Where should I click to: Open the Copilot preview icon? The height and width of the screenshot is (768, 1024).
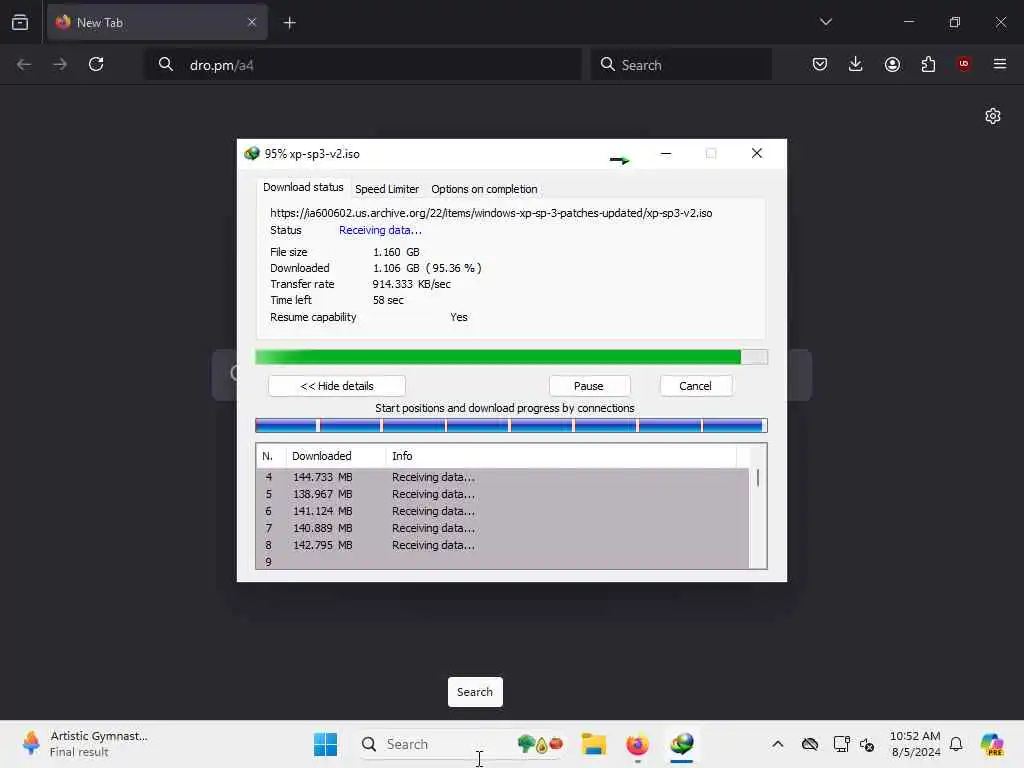tap(992, 744)
